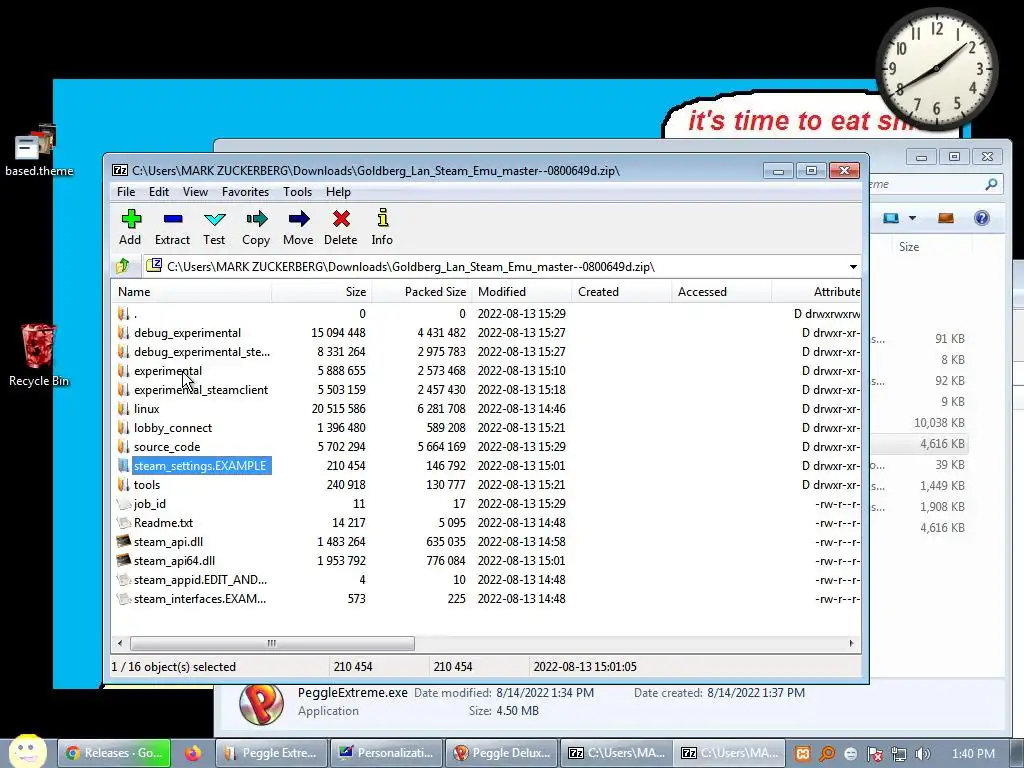The height and width of the screenshot is (768, 1024).
Task: Select the steam_interfaces.EXAM... file row
Action: pos(487,599)
